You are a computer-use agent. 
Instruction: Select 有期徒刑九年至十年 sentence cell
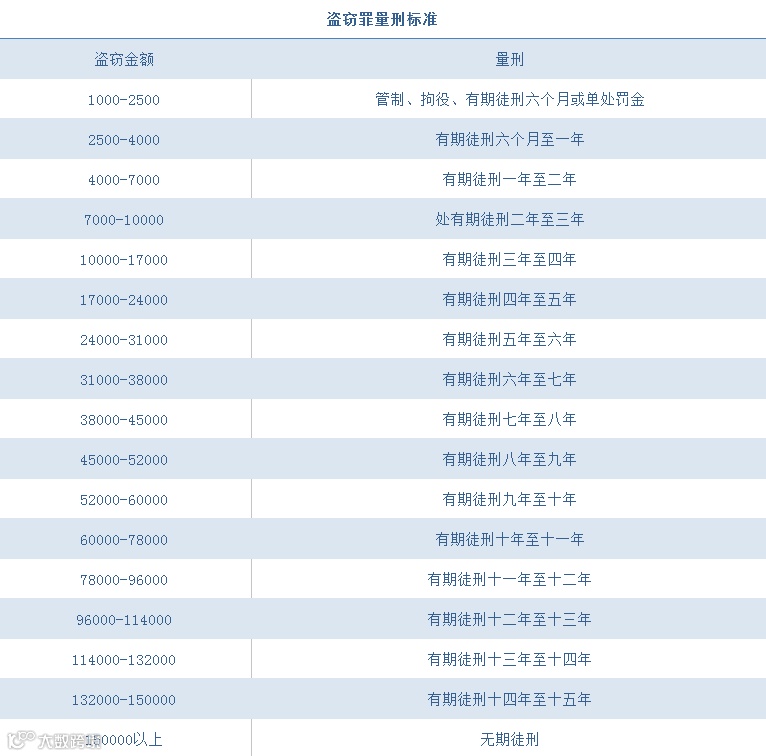point(510,500)
